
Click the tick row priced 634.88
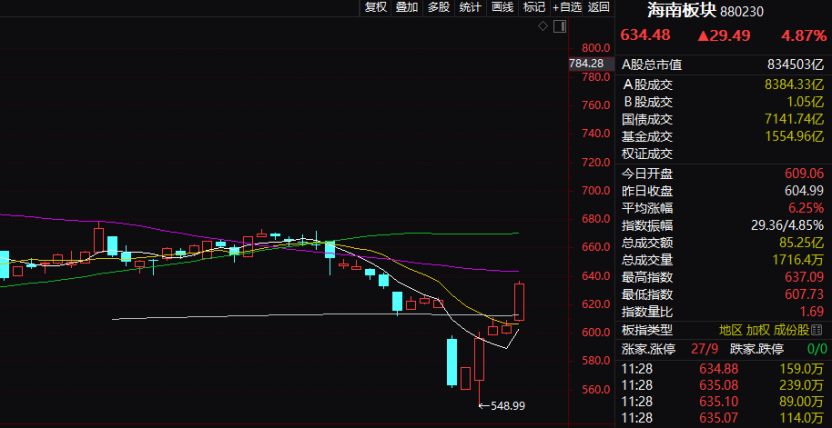click(723, 369)
